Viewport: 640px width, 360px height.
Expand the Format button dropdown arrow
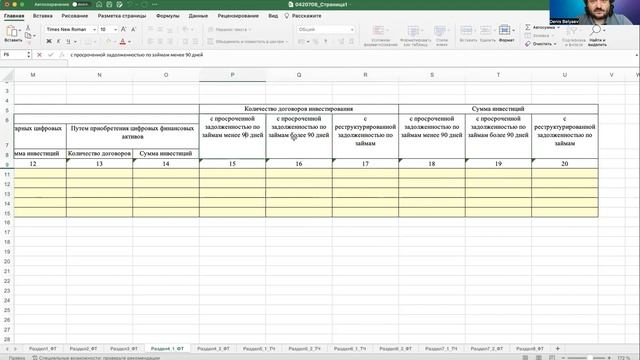coord(513,31)
